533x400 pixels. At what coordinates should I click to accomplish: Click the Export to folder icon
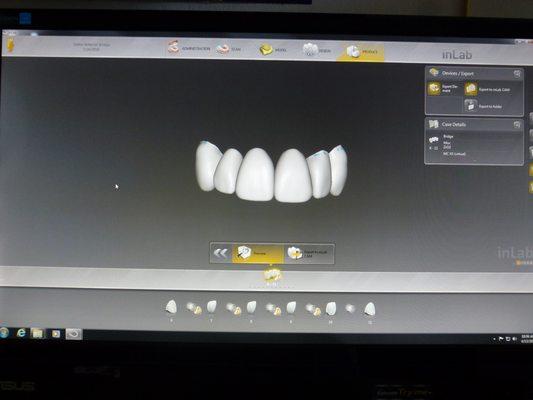point(471,106)
